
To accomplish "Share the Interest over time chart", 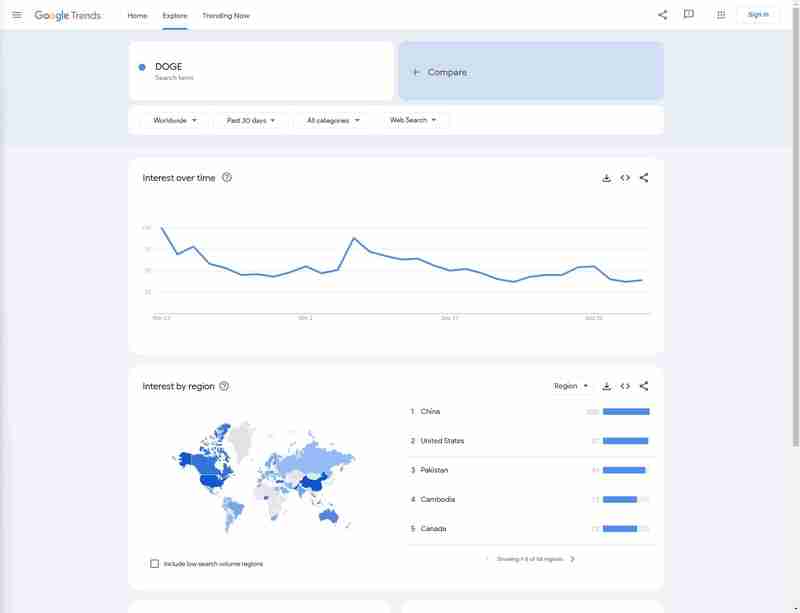I will [644, 178].
